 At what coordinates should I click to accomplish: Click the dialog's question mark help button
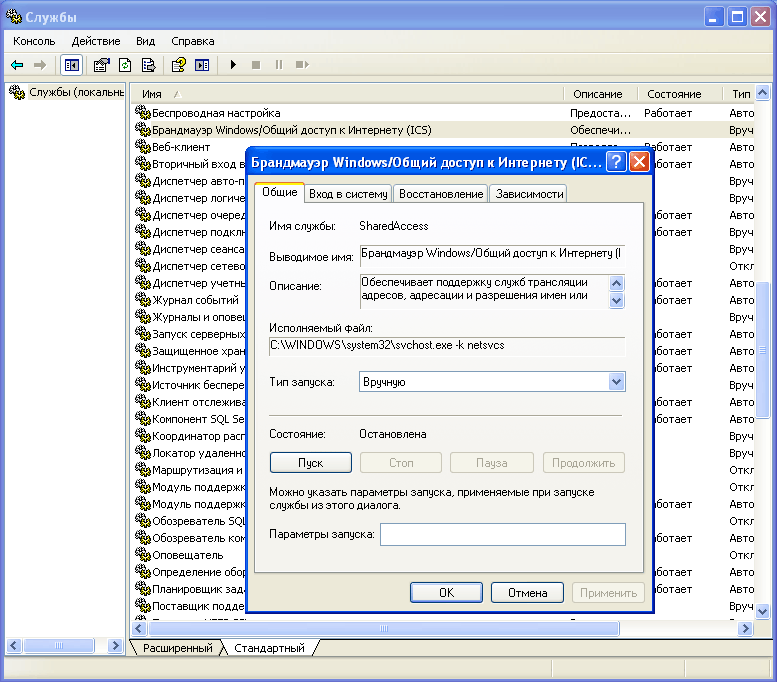(x=616, y=162)
